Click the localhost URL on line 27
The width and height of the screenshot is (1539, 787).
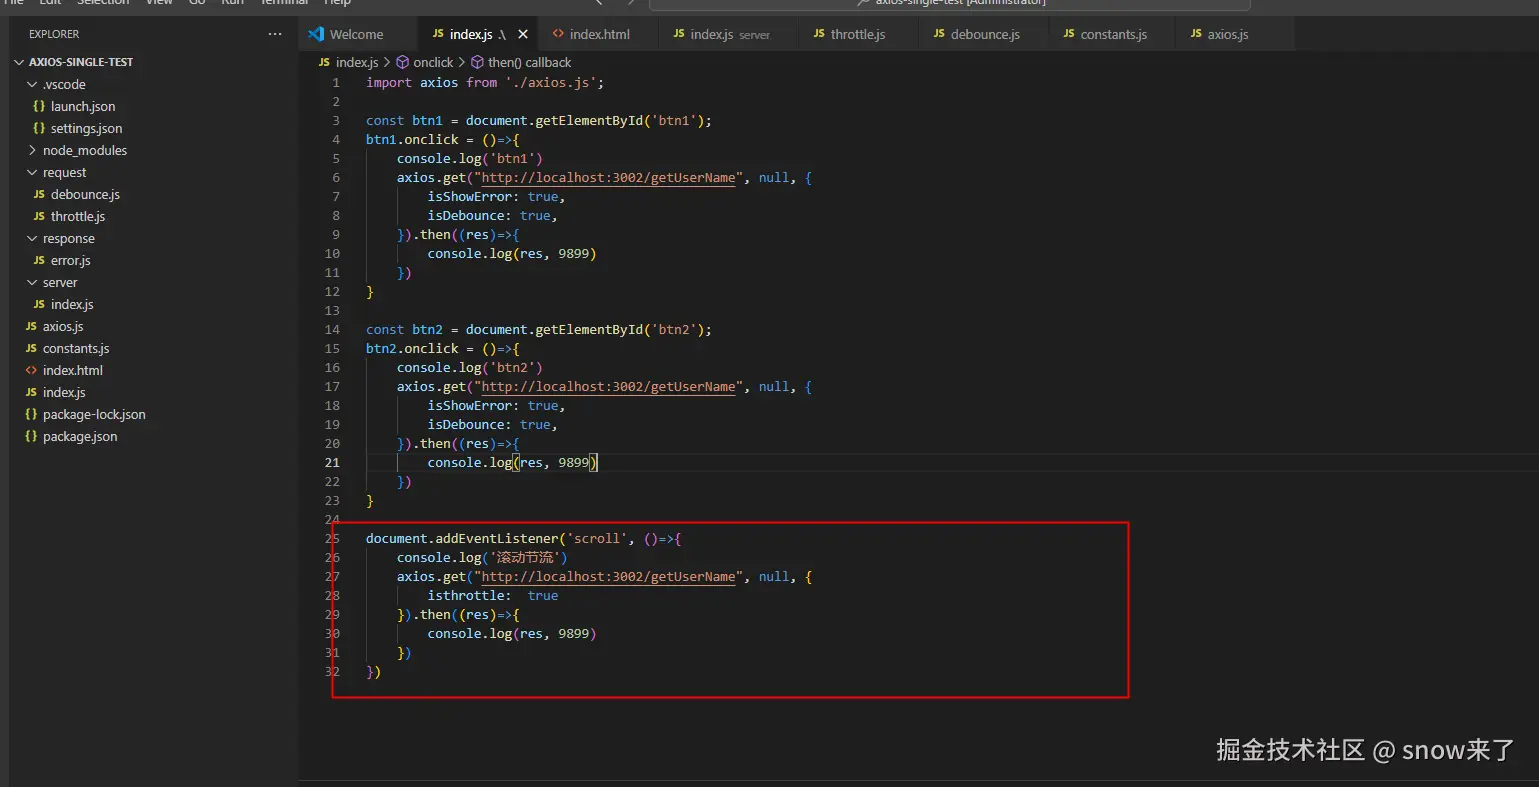pyautogui.click(x=608, y=577)
